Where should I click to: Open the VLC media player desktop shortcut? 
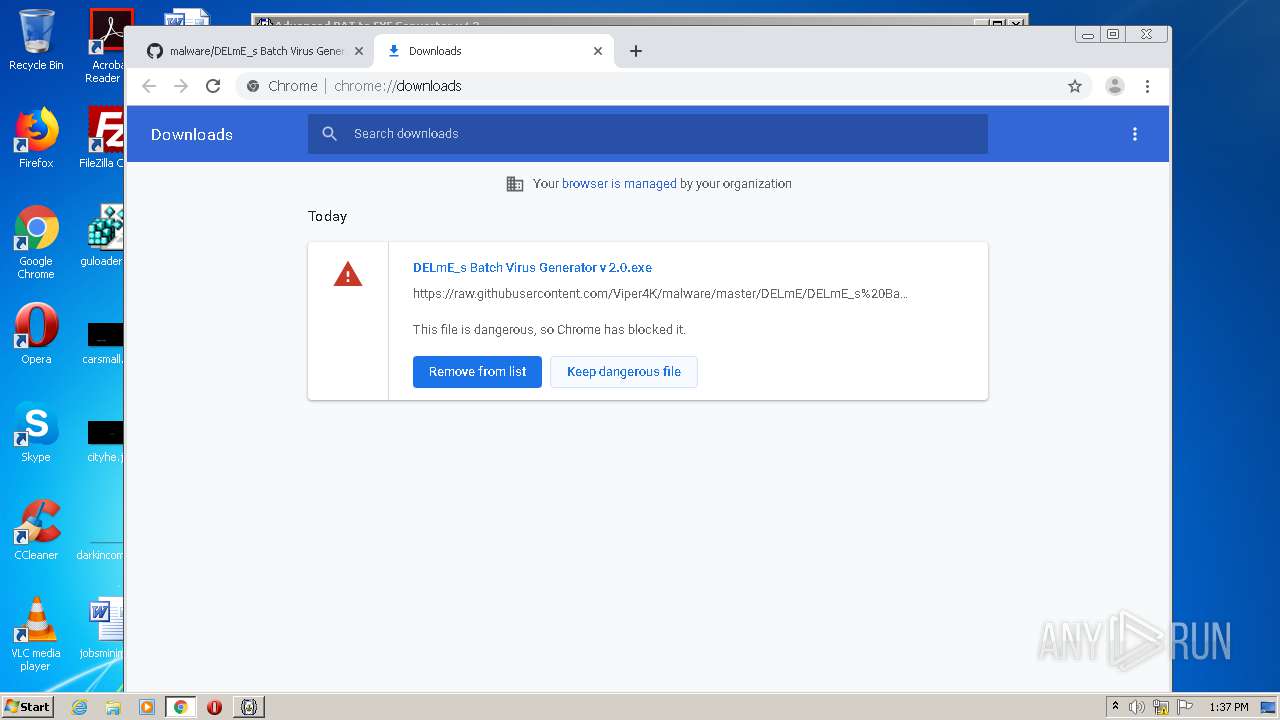click(36, 634)
